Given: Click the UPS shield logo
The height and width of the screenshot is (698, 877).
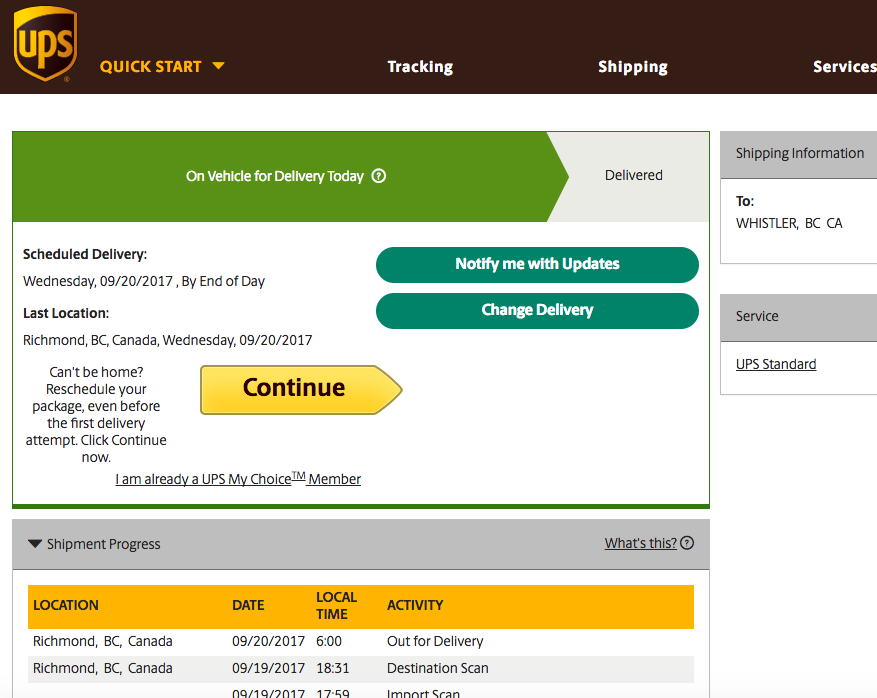Looking at the screenshot, I should pos(45,44).
